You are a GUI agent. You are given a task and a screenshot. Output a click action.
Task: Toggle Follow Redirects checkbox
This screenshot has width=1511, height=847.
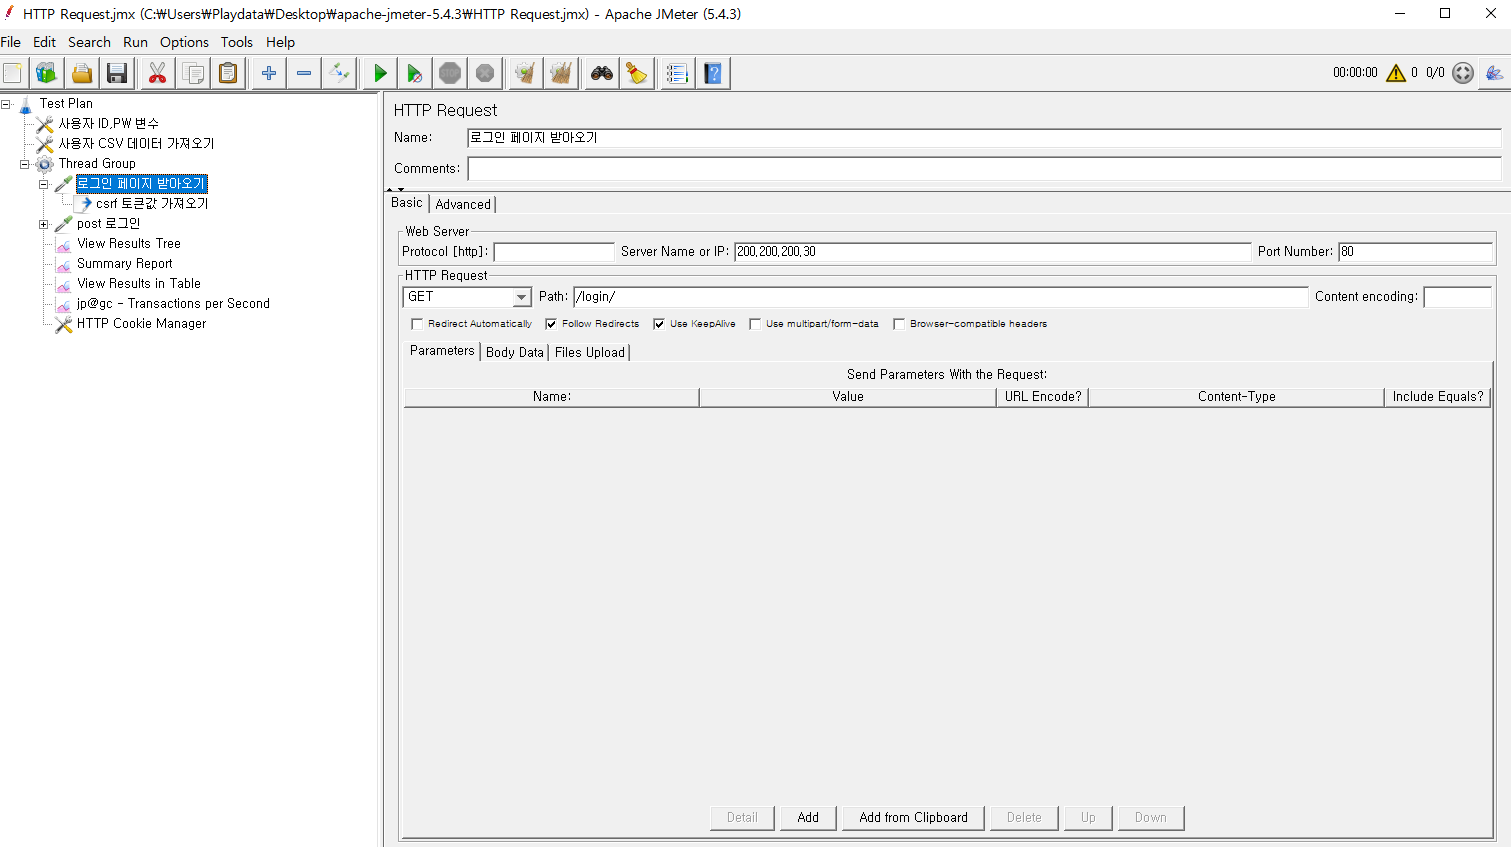[x=551, y=324]
